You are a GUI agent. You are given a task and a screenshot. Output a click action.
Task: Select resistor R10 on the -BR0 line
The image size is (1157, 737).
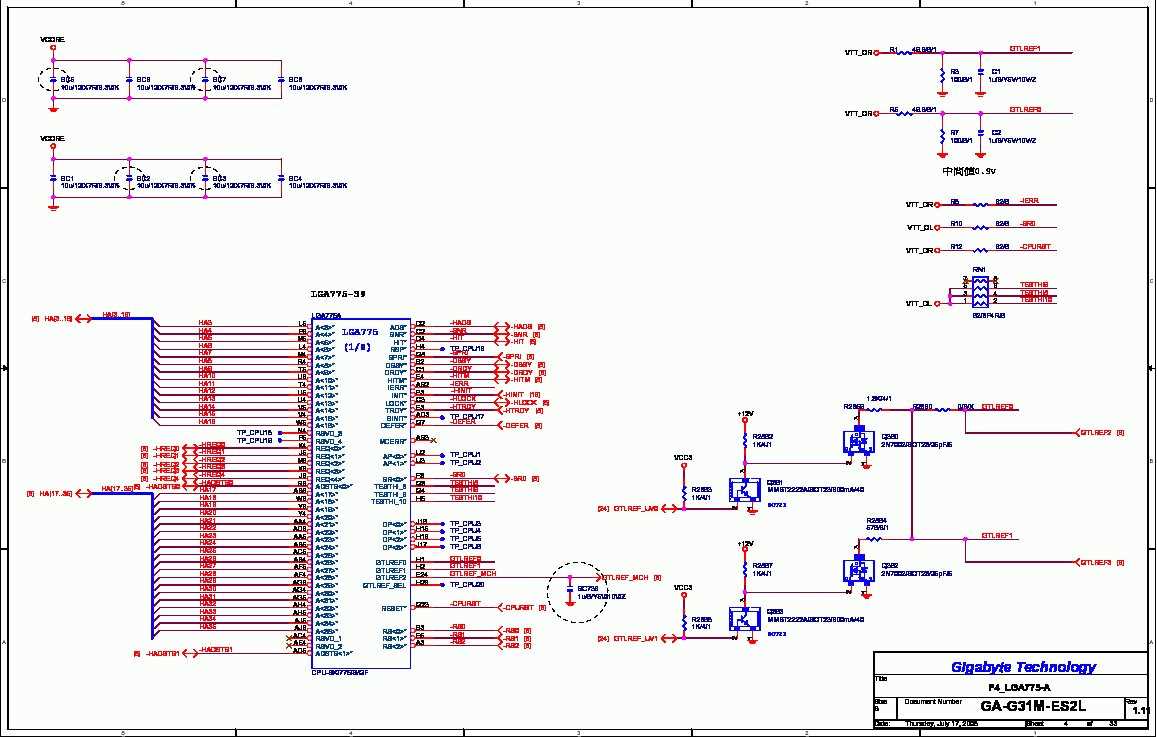coord(981,228)
